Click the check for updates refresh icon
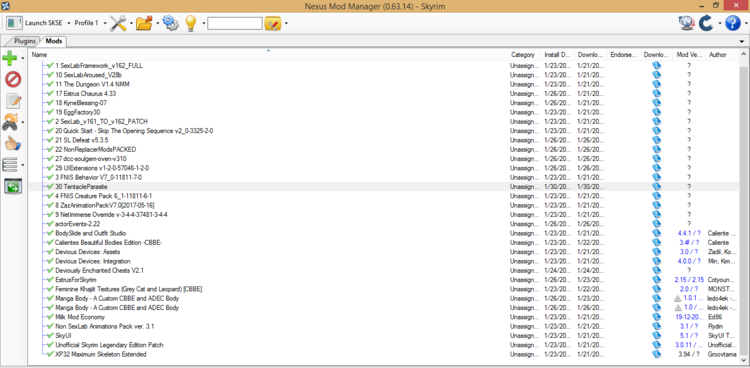The height and width of the screenshot is (368, 750). (x=706, y=23)
